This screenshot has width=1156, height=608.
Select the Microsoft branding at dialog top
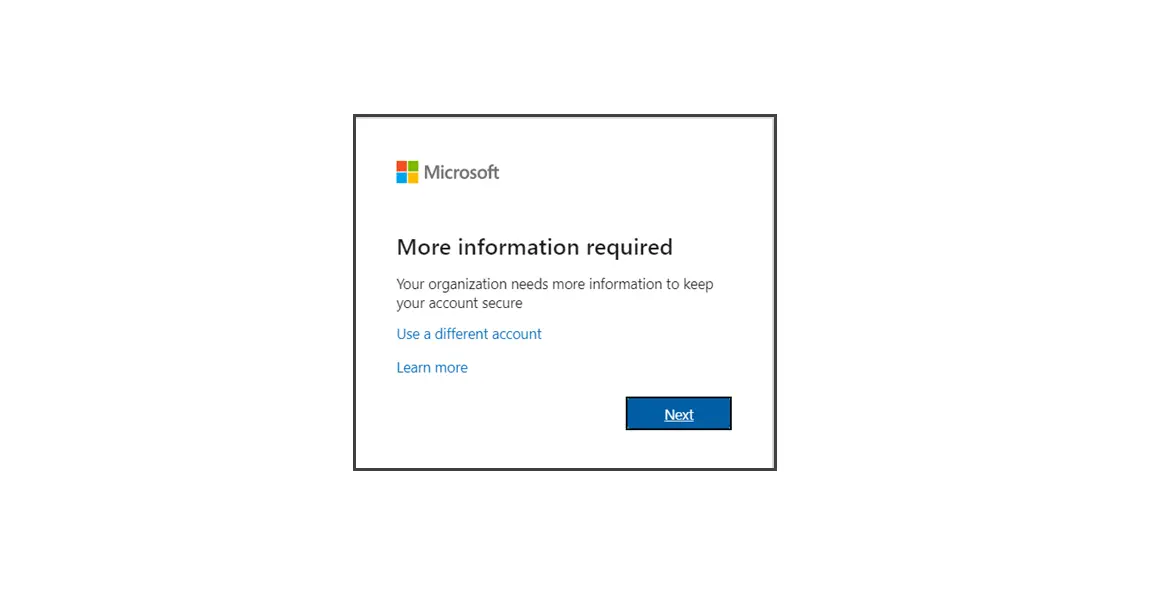coord(447,171)
